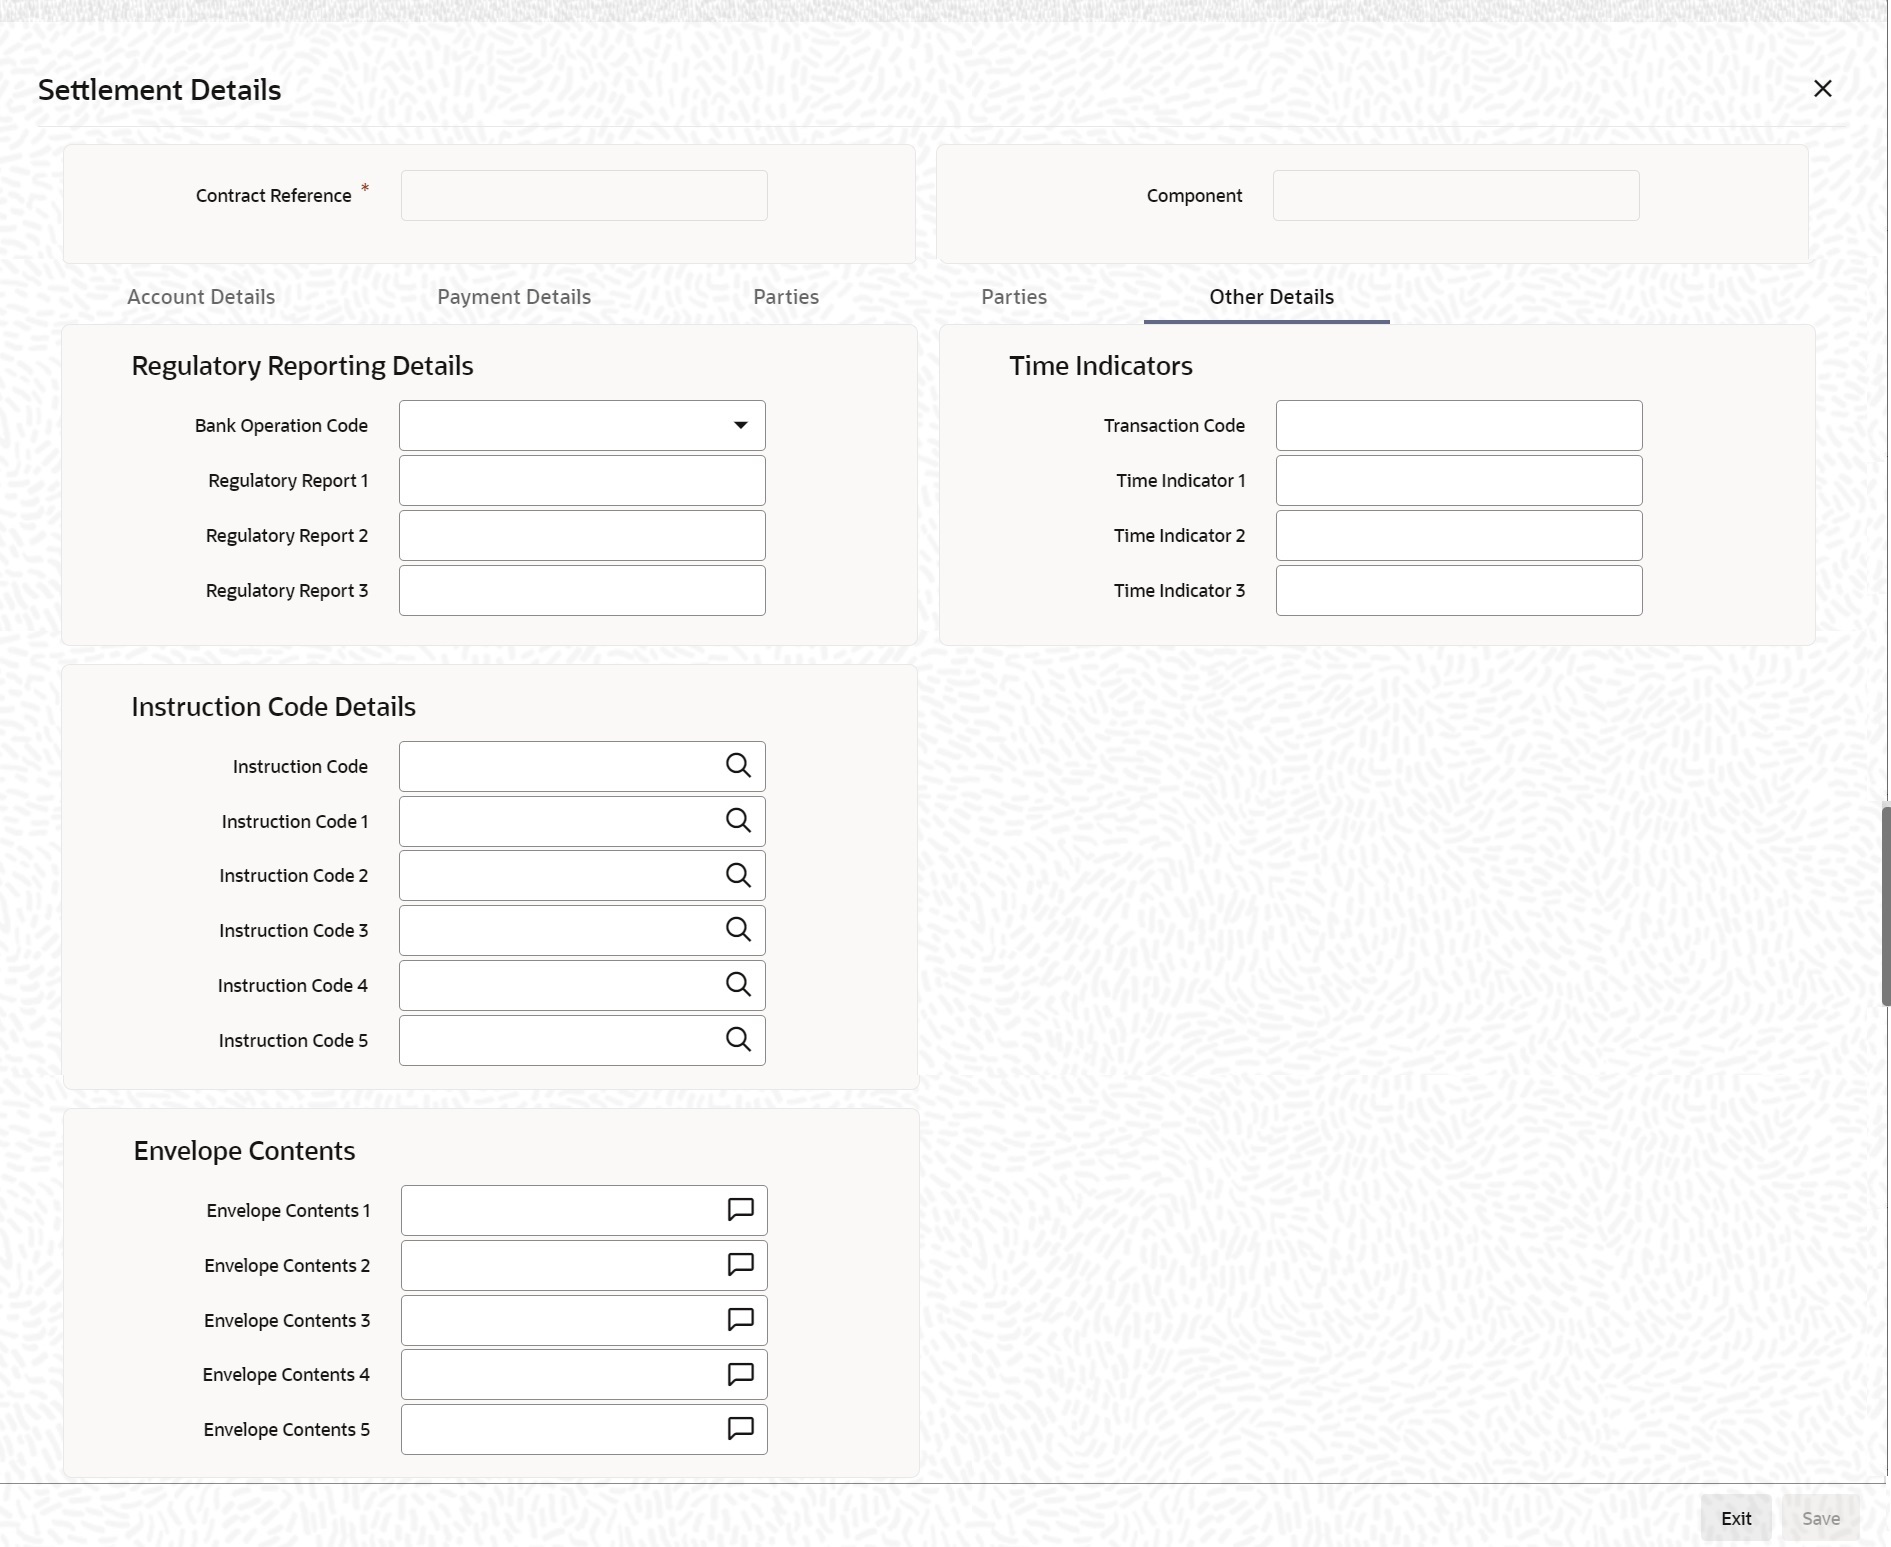
Task: Click the Save button
Action: [1821, 1518]
